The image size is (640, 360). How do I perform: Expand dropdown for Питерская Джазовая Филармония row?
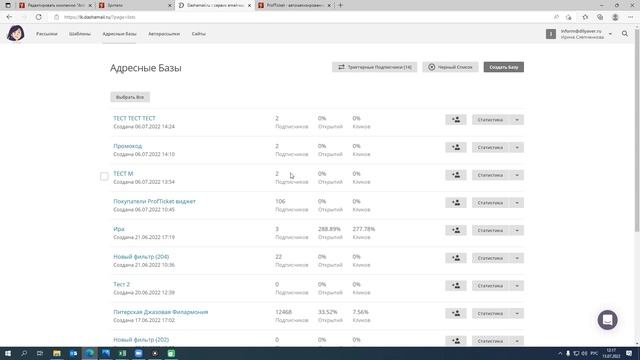tap(517, 313)
